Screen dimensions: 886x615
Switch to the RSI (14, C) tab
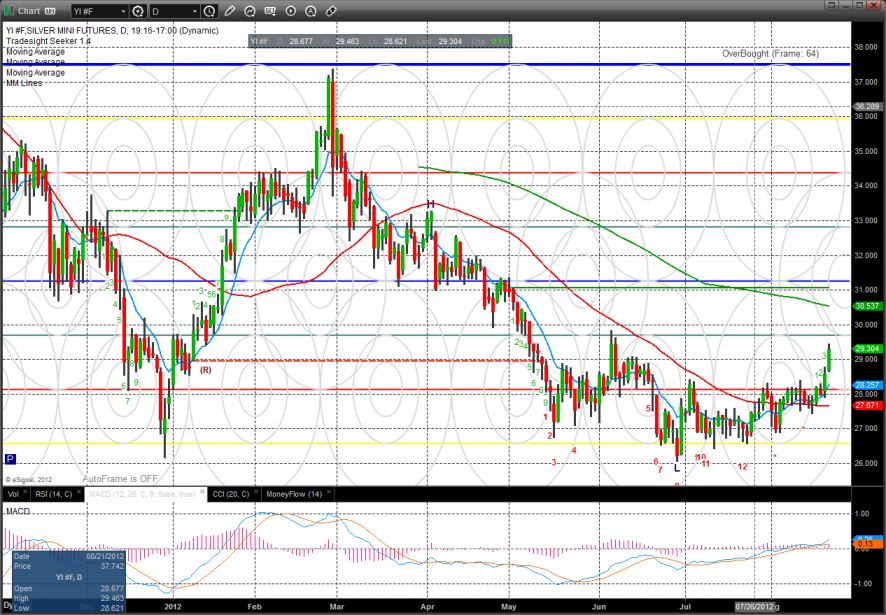click(54, 493)
